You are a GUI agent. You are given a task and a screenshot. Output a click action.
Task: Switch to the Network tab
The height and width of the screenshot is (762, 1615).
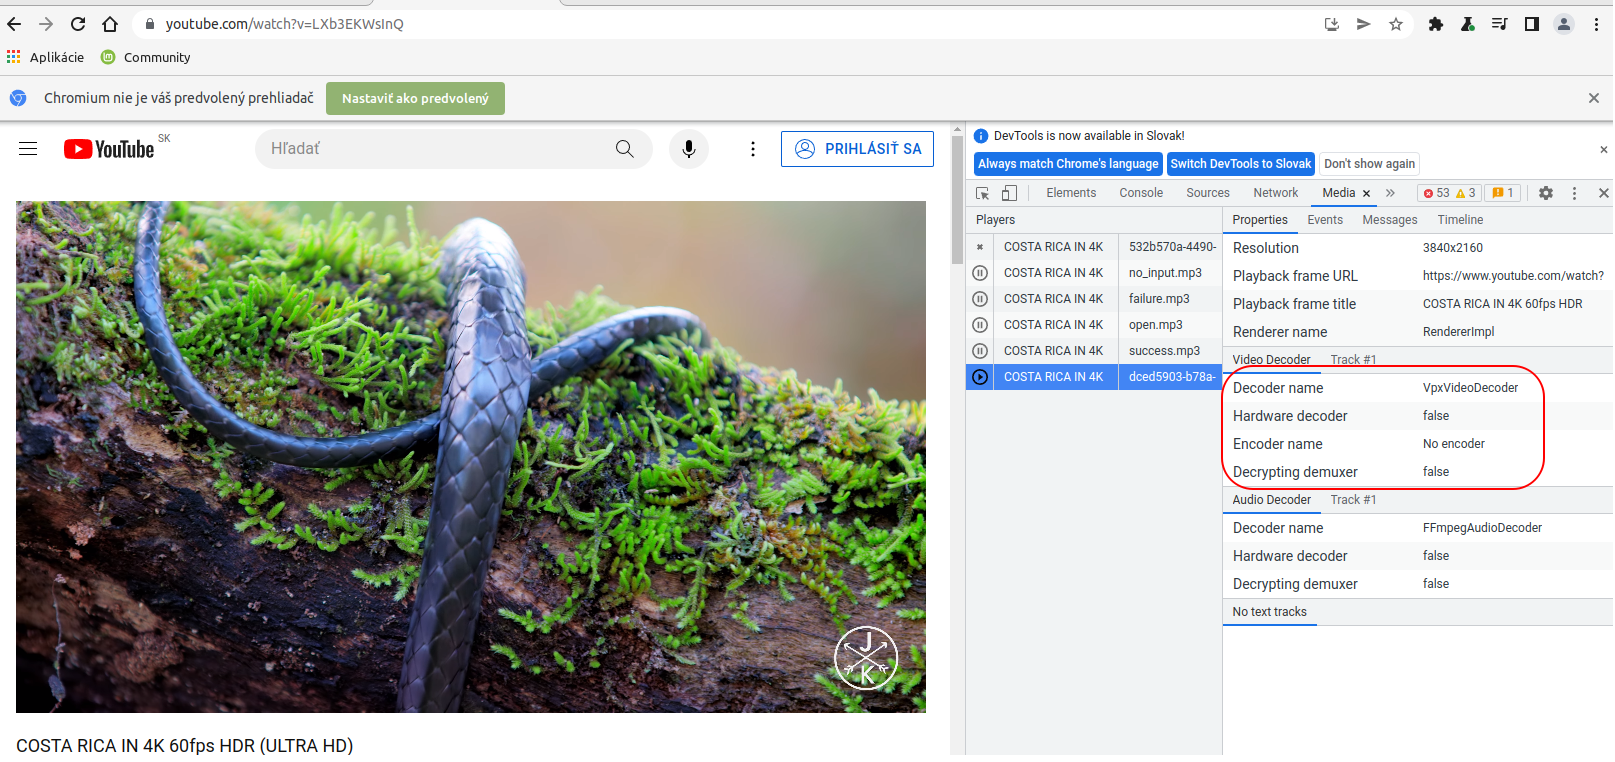click(1275, 193)
